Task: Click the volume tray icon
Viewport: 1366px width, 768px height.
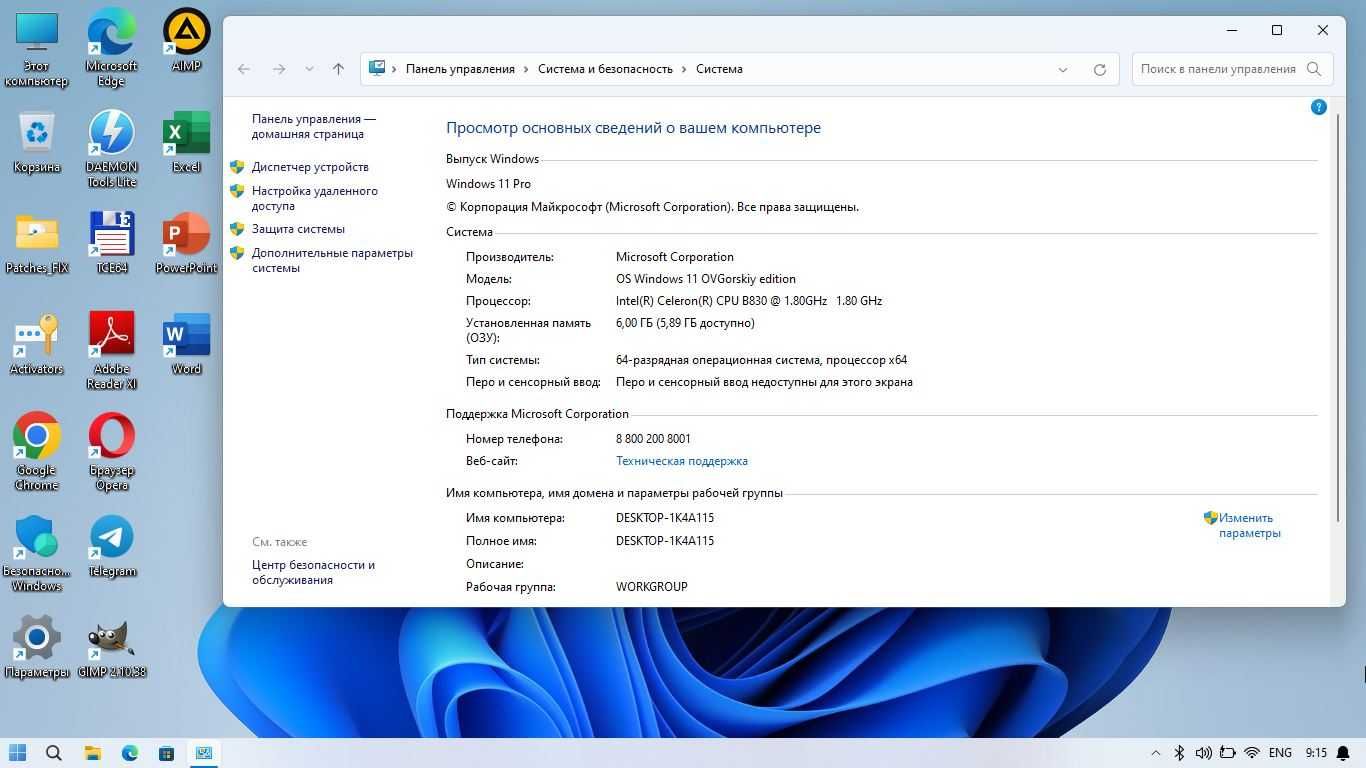Action: (1203, 753)
